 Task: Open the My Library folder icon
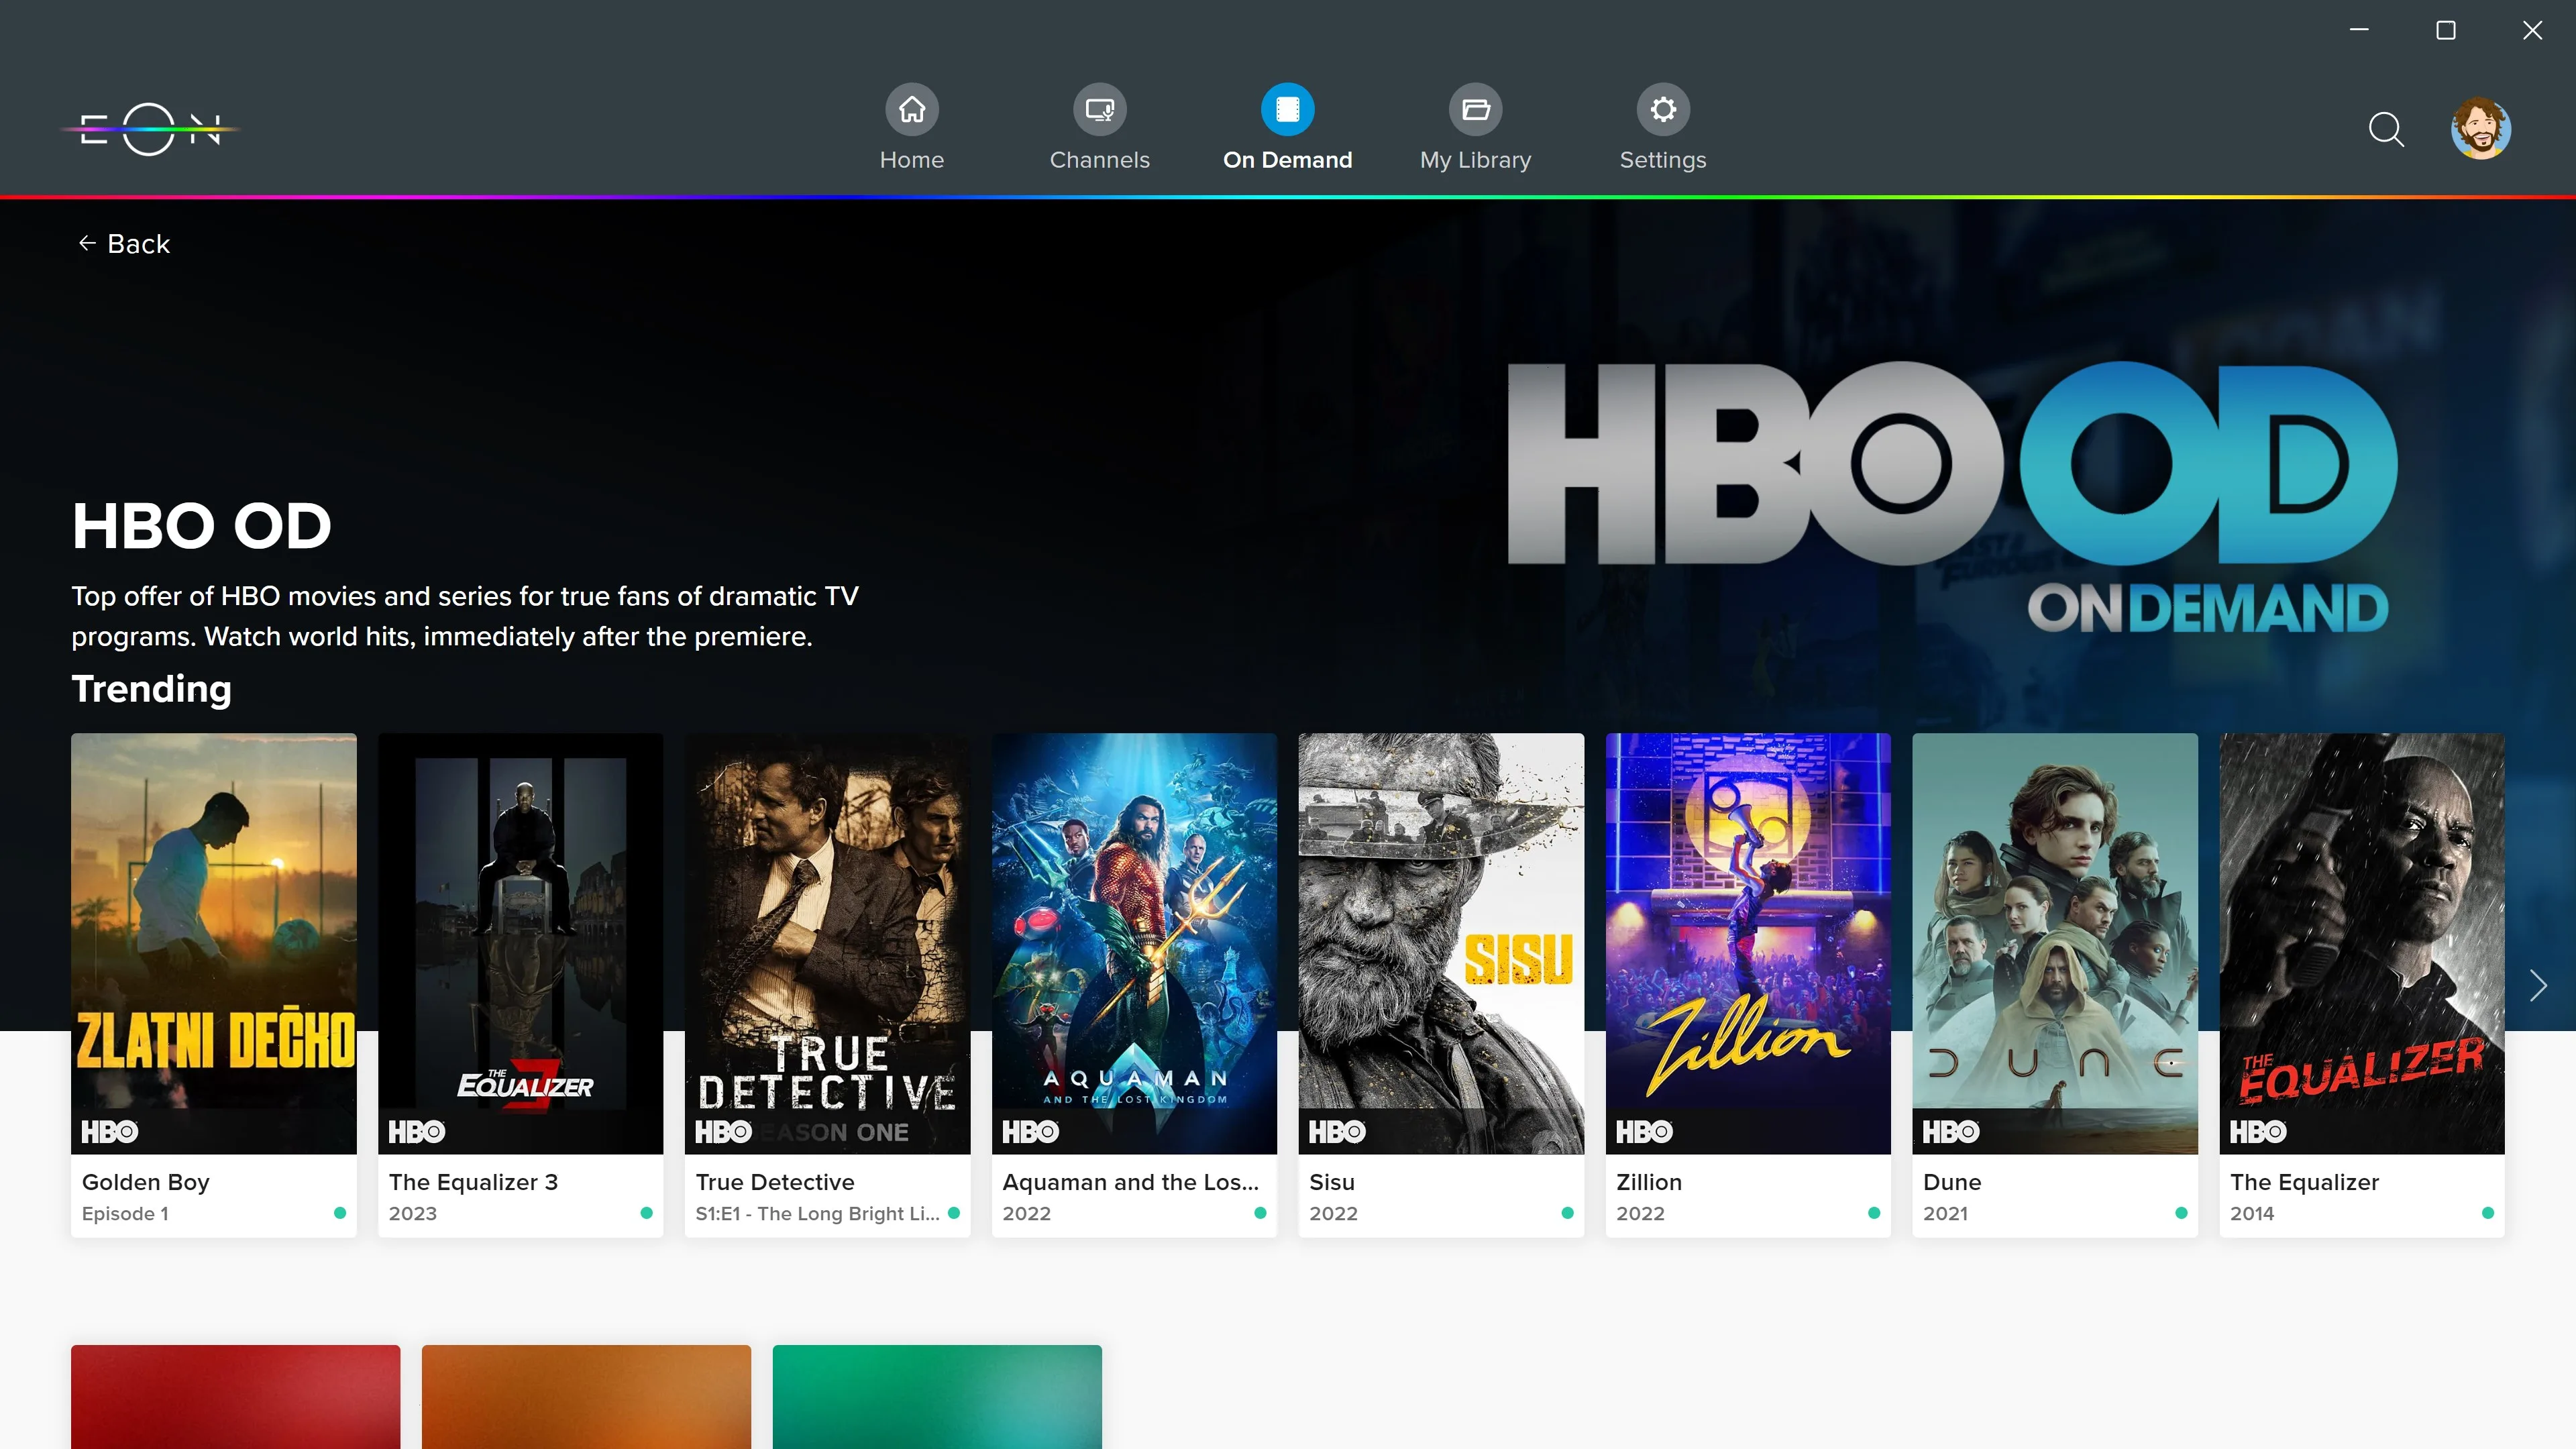pos(1475,109)
